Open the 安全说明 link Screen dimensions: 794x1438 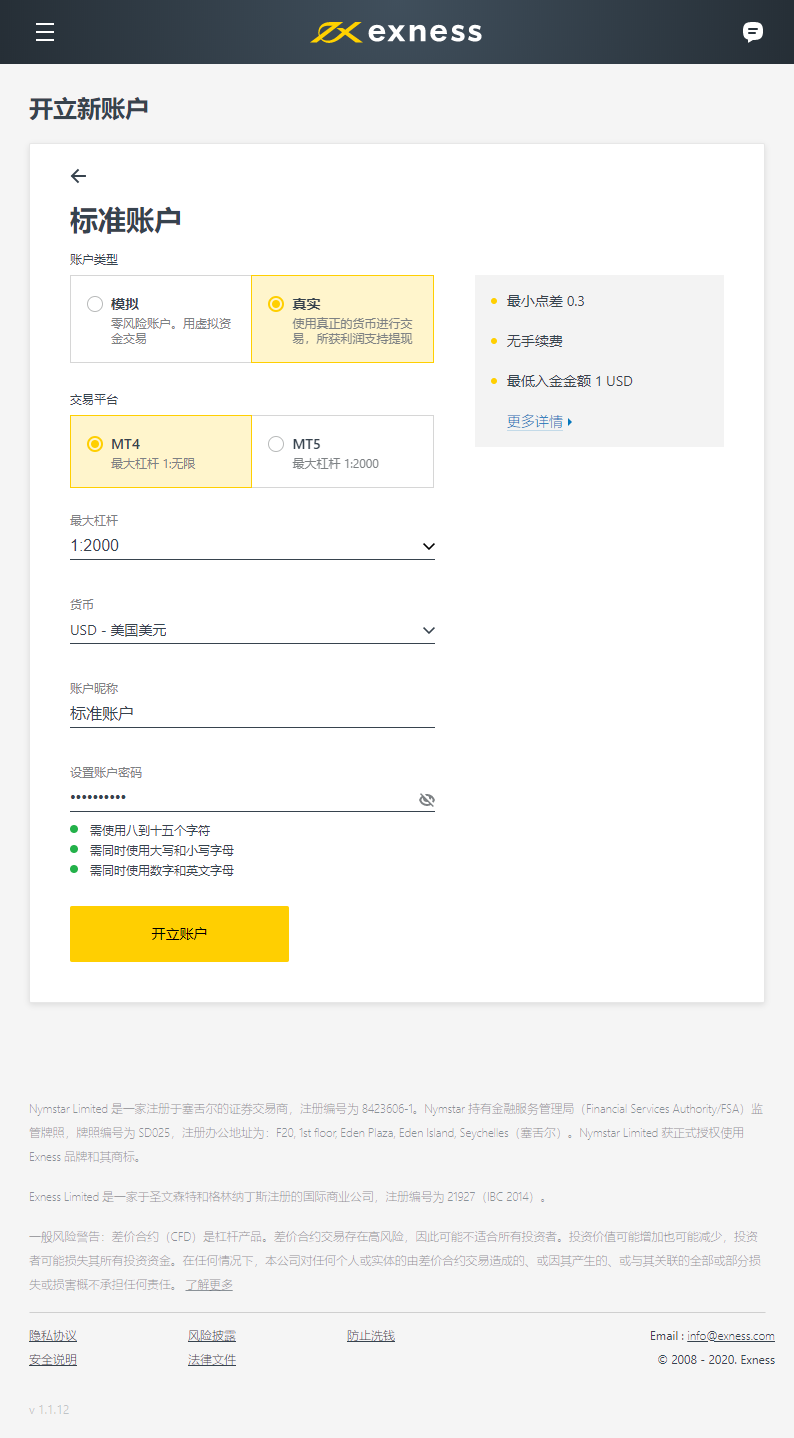point(53,1360)
